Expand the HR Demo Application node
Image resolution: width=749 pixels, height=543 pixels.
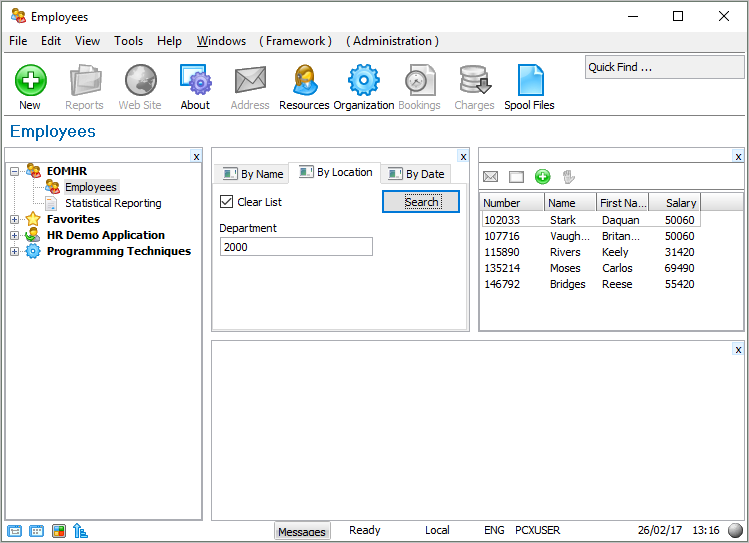click(x=15, y=235)
